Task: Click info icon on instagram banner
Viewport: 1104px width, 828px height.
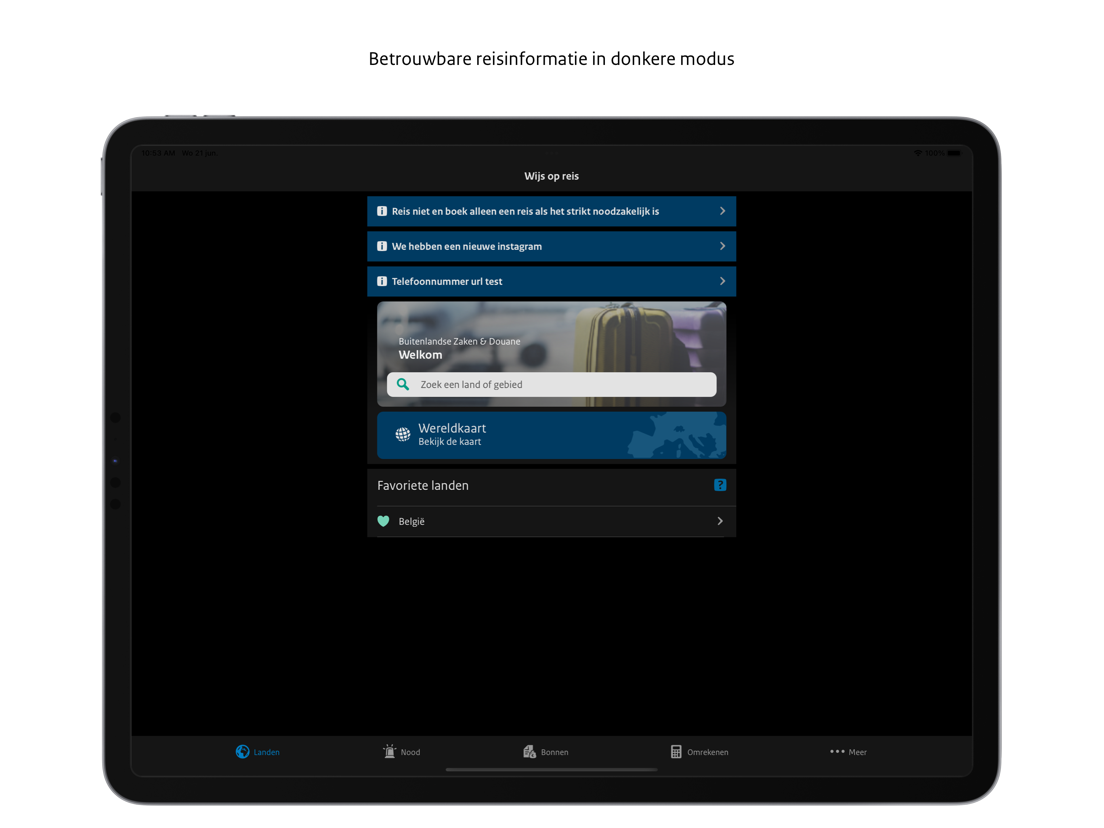Action: (382, 246)
